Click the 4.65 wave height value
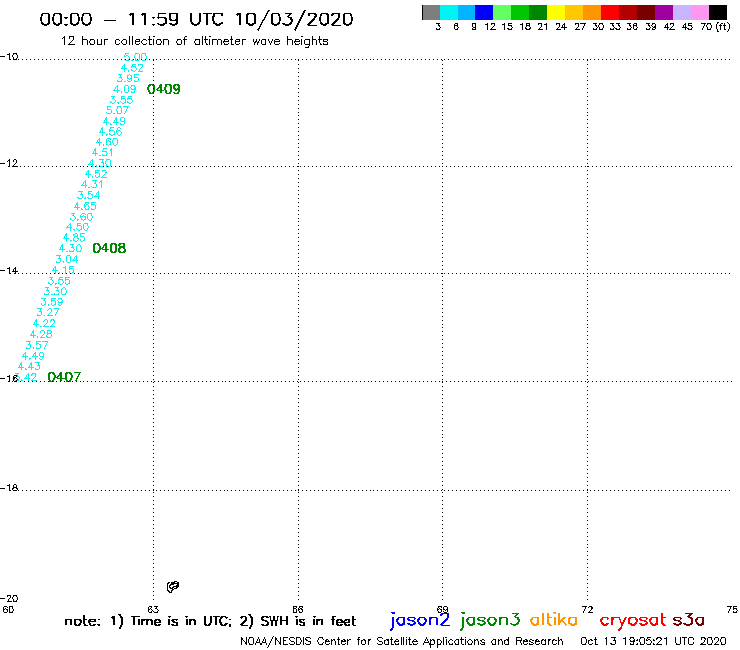The width and height of the screenshot is (740, 650). [x=85, y=206]
